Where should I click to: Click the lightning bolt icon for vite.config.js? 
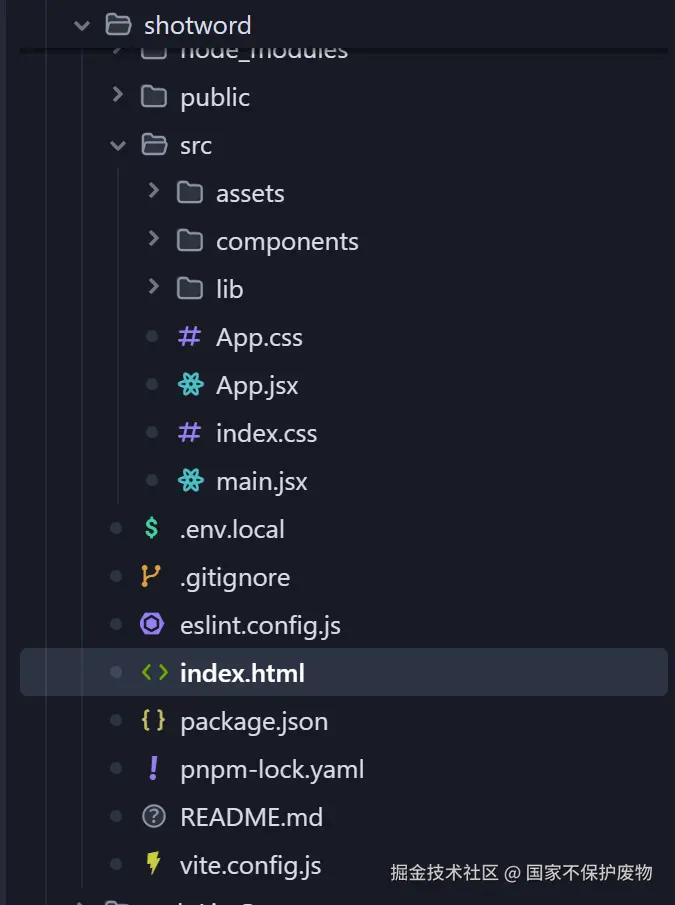(x=153, y=865)
